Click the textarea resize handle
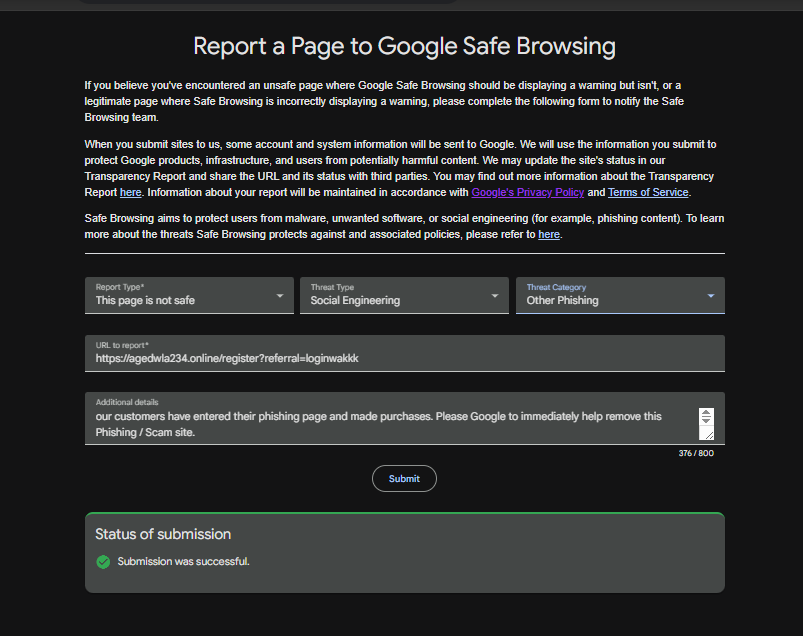Viewport: 803px width, 636px height. coord(708,435)
